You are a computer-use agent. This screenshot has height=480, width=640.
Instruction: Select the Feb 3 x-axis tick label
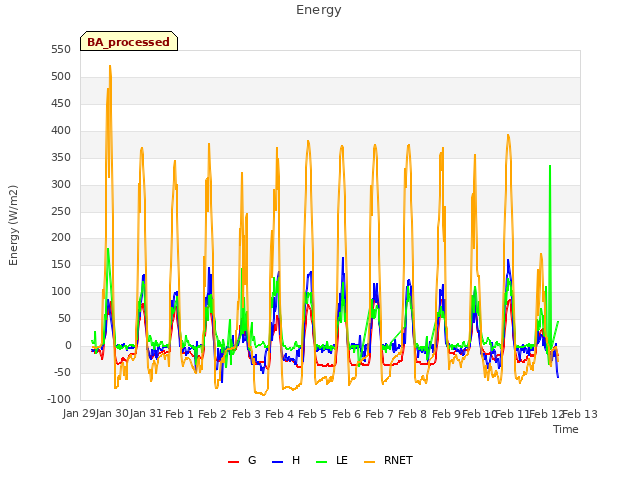point(246,414)
